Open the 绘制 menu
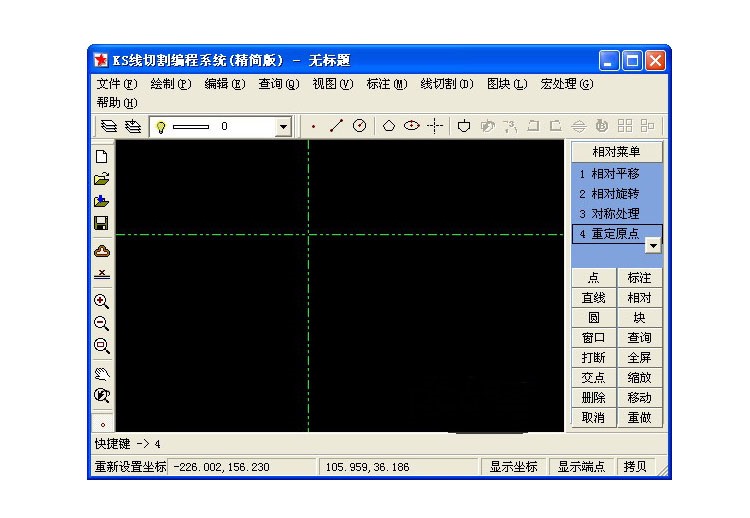Viewport: 750px width, 518px height. 170,84
